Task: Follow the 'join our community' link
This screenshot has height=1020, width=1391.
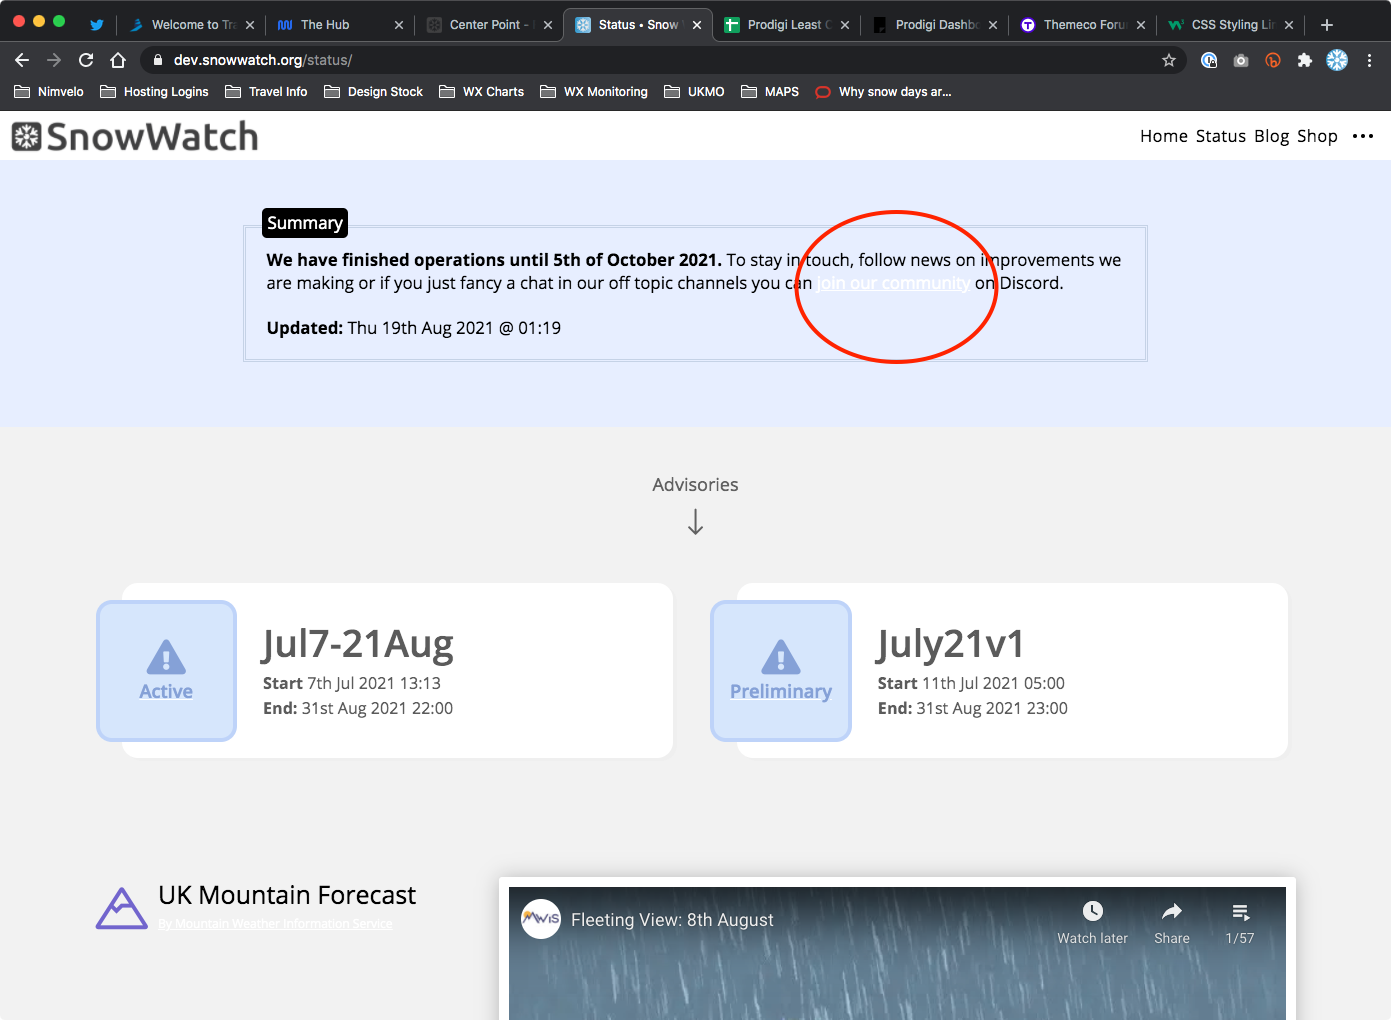Action: tap(892, 283)
